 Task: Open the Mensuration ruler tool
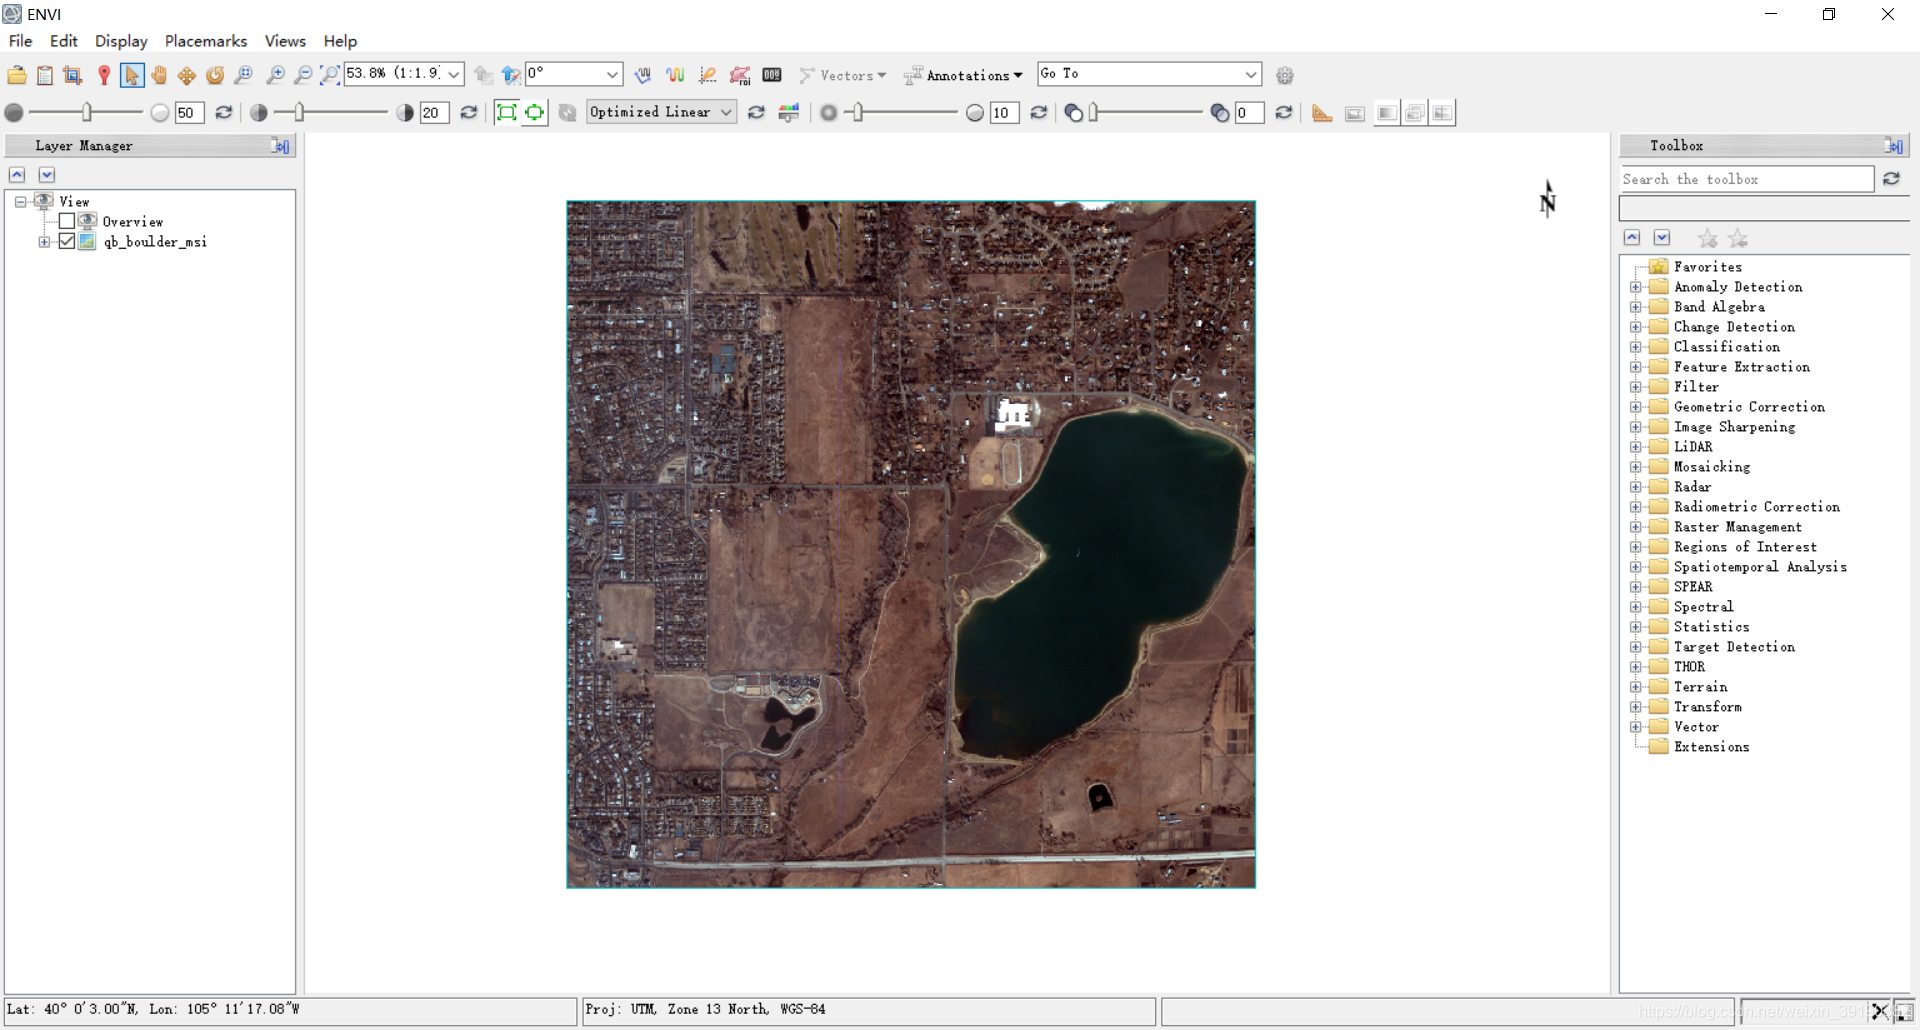[1322, 112]
